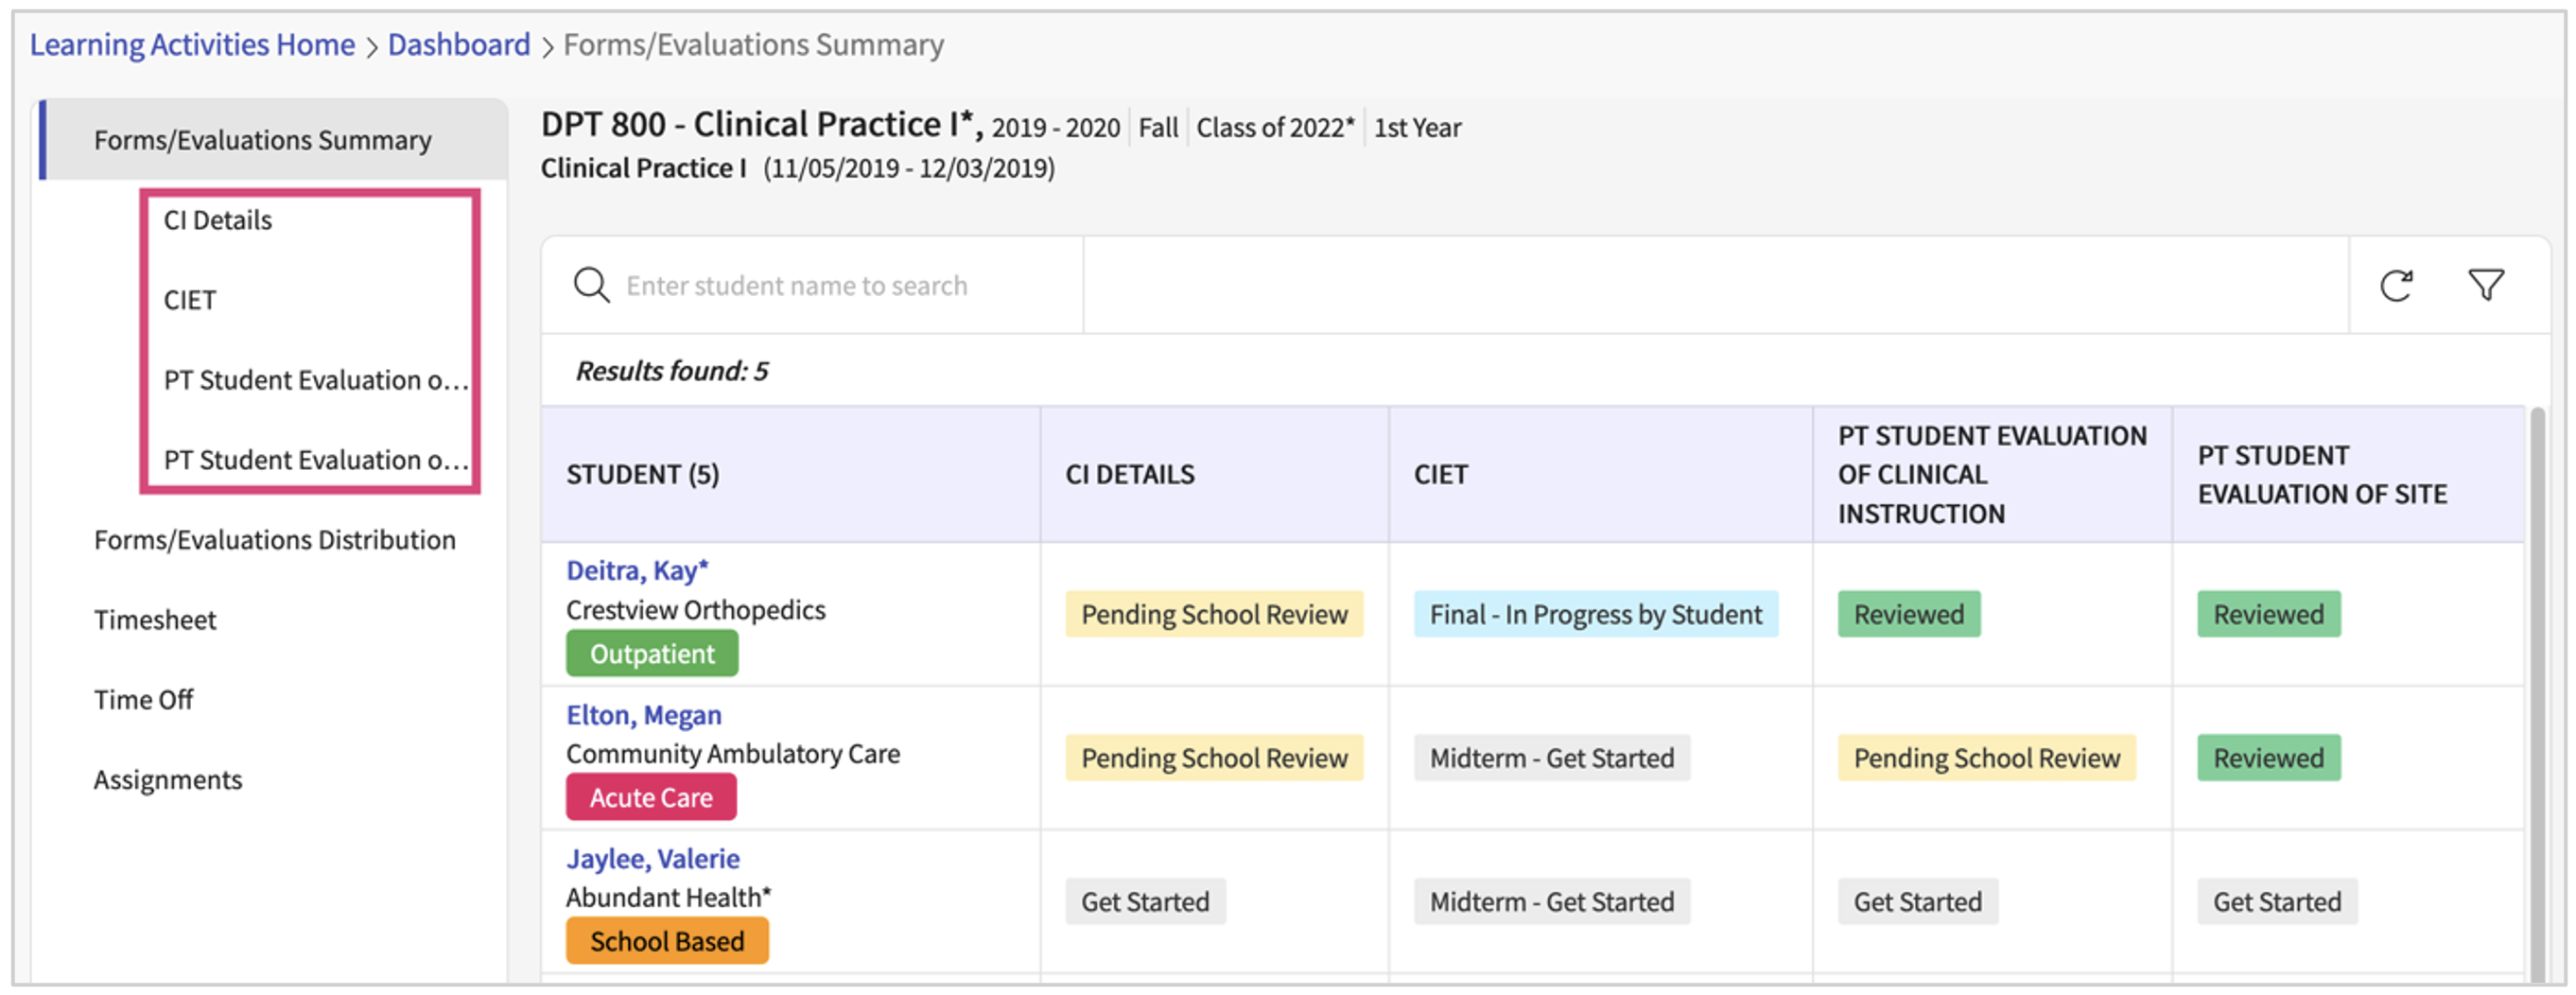This screenshot has height=995, width=2576.
Task: Click Final - In Progress by Student status
Action: pyautogui.click(x=1595, y=615)
